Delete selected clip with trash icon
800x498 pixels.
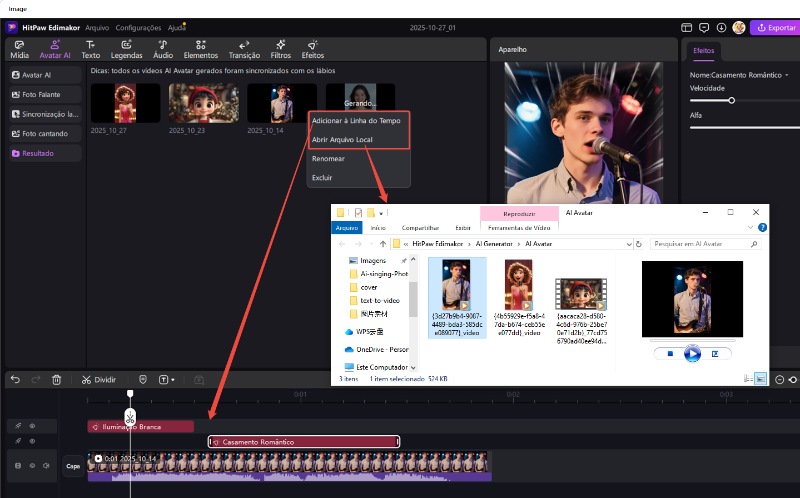[57, 380]
